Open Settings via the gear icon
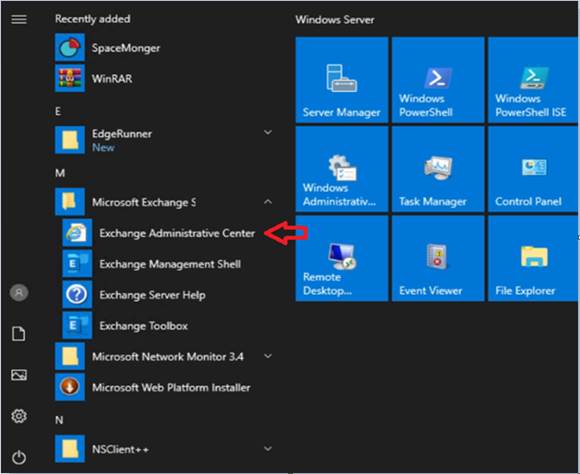Viewport: 580px width, 474px height. point(19,416)
